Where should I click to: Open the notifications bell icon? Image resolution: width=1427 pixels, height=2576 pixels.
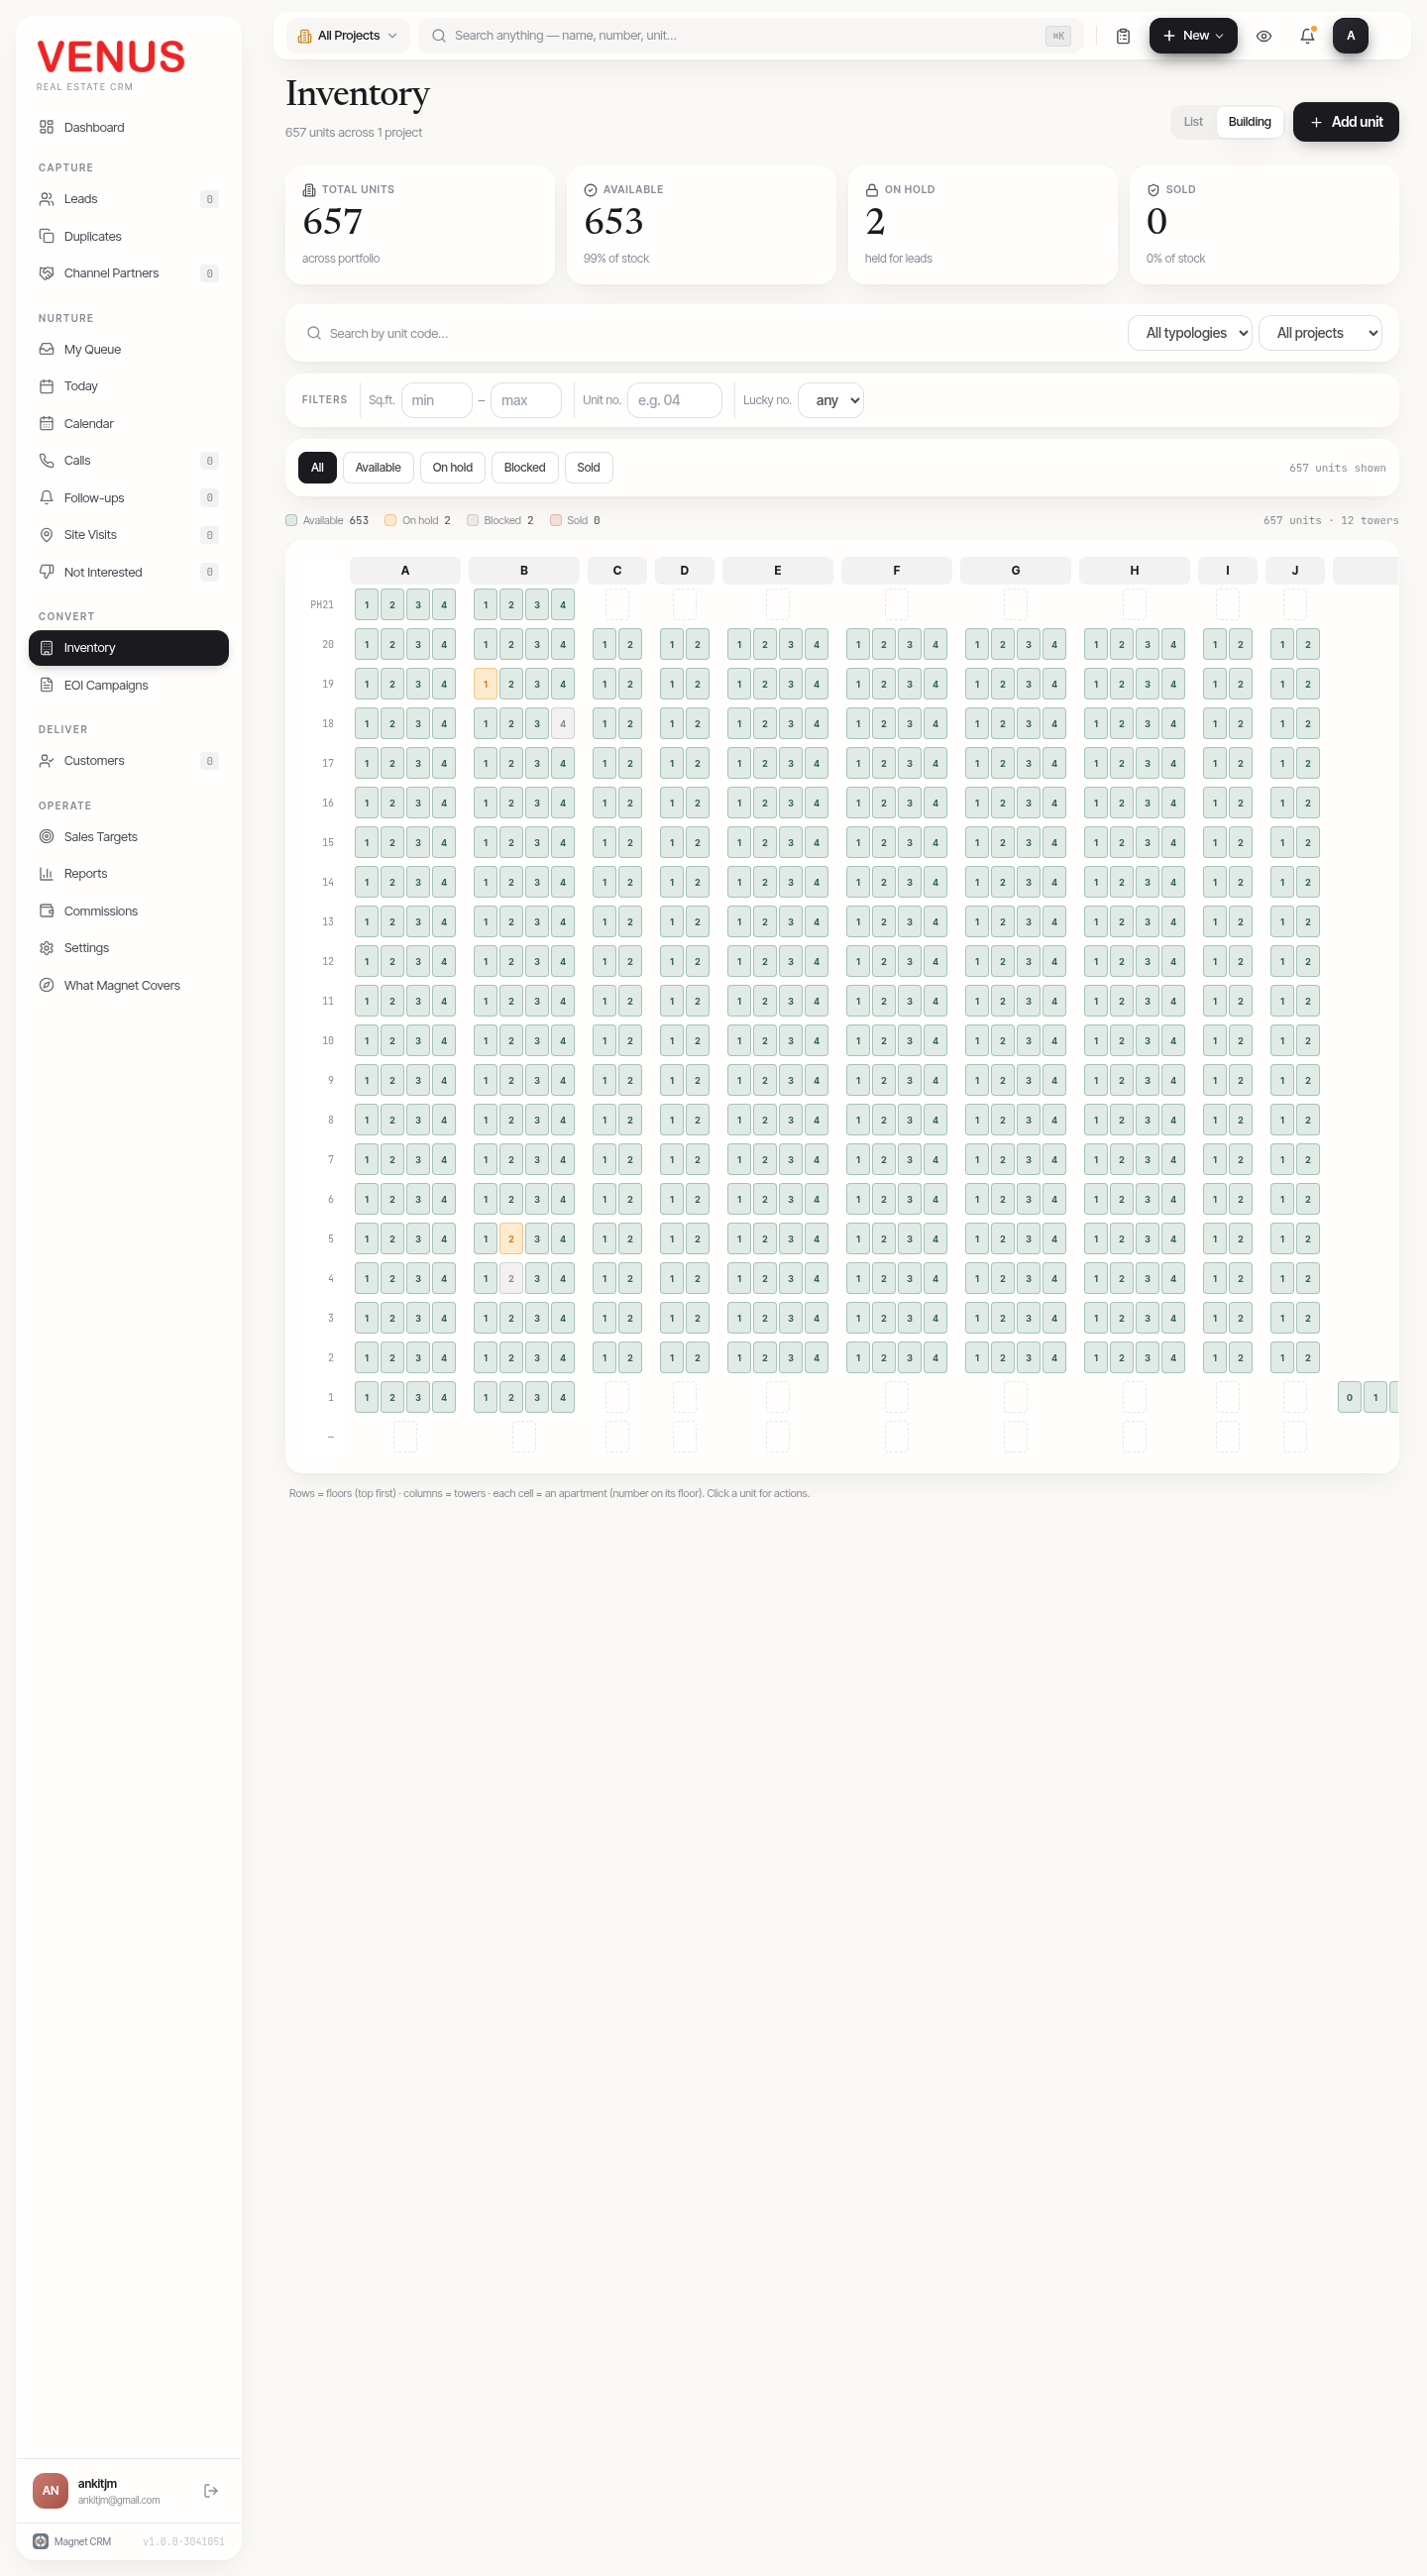pyautogui.click(x=1307, y=36)
